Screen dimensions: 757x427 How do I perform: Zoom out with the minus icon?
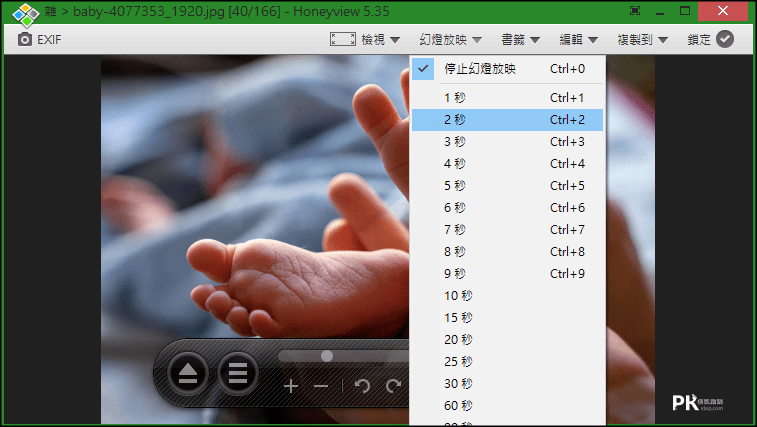321,386
